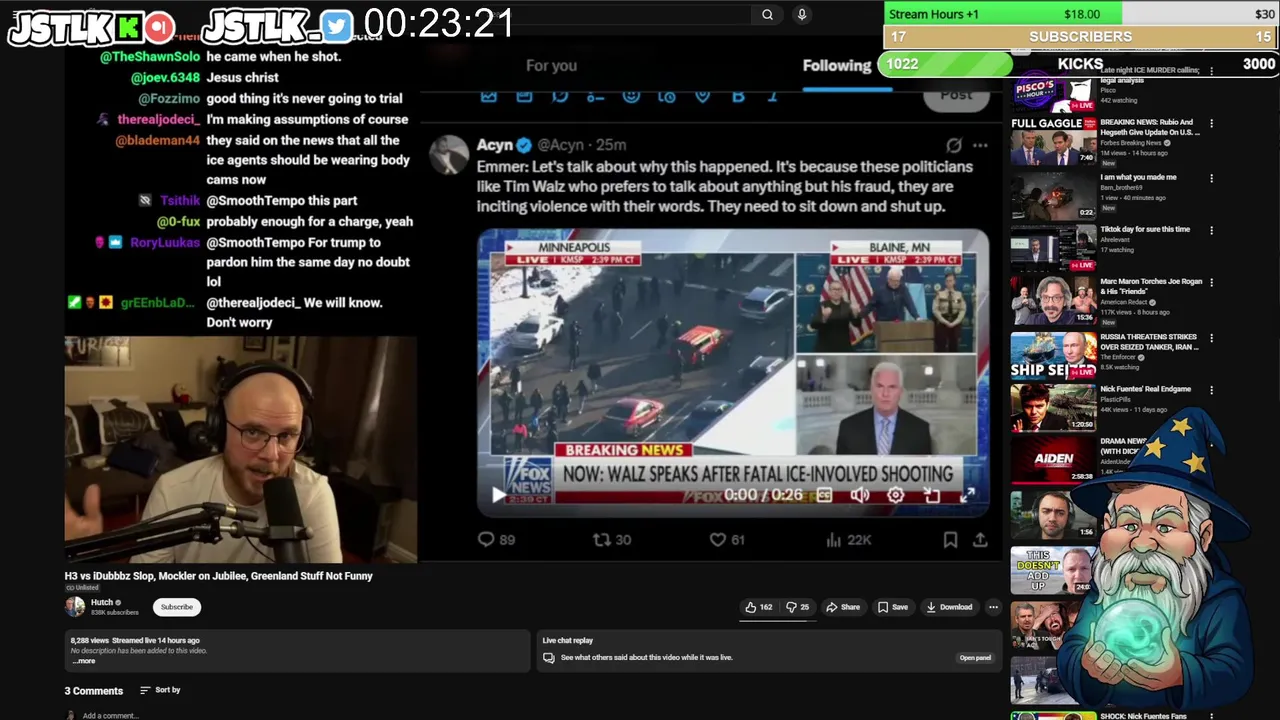
Task: Click the location pin icon in composer
Action: point(702,96)
